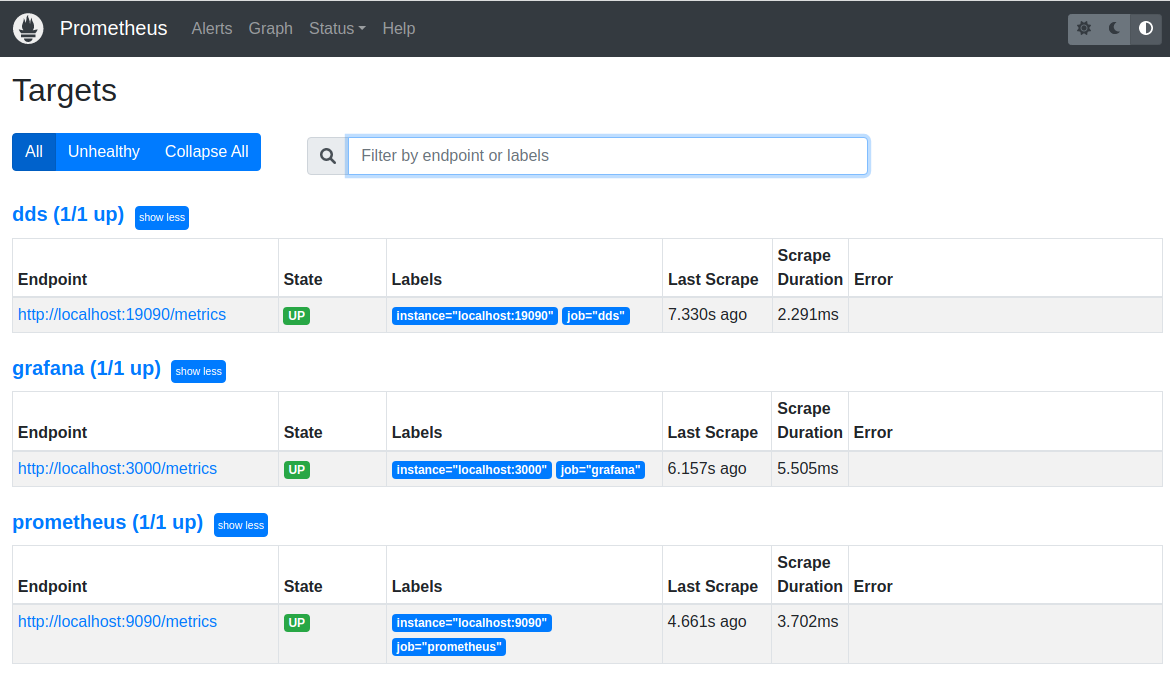Open the Alerts page
The image size is (1170, 682).
tap(212, 28)
